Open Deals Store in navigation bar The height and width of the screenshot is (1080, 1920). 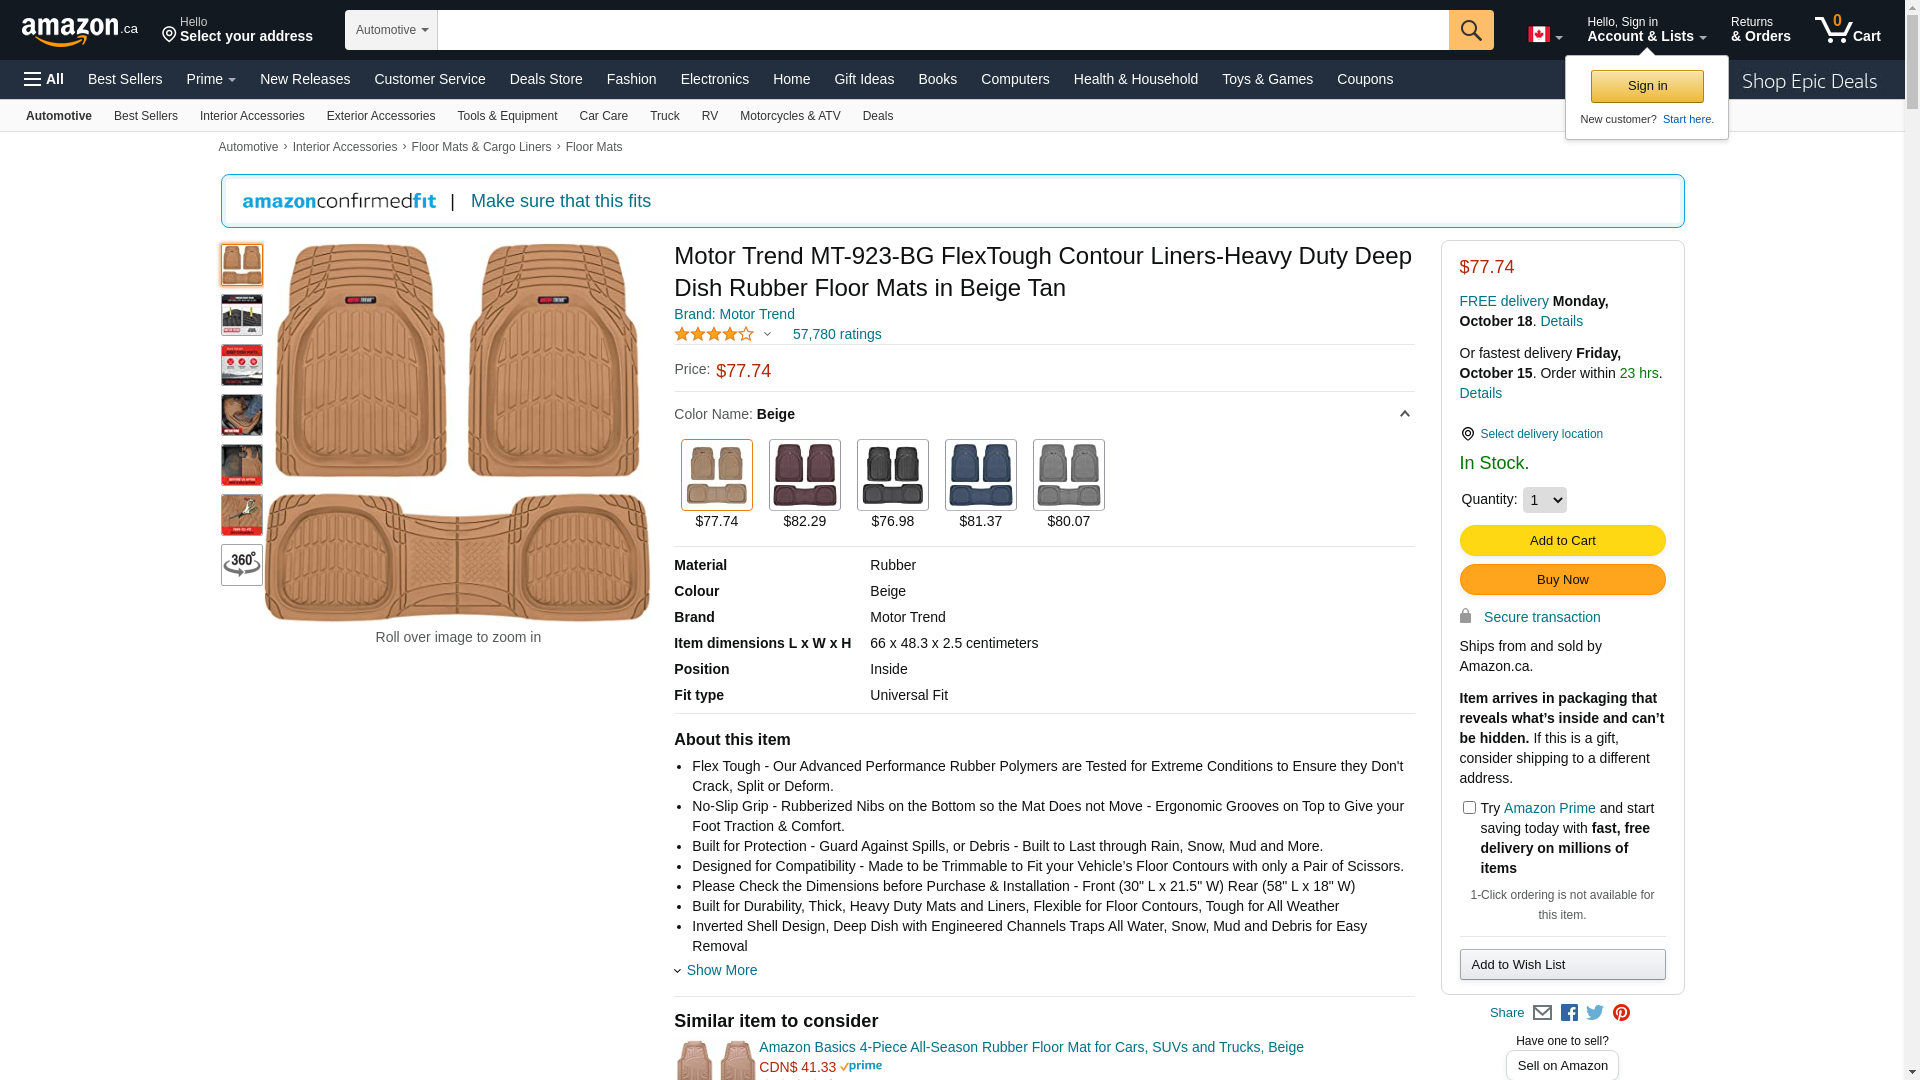point(545,79)
